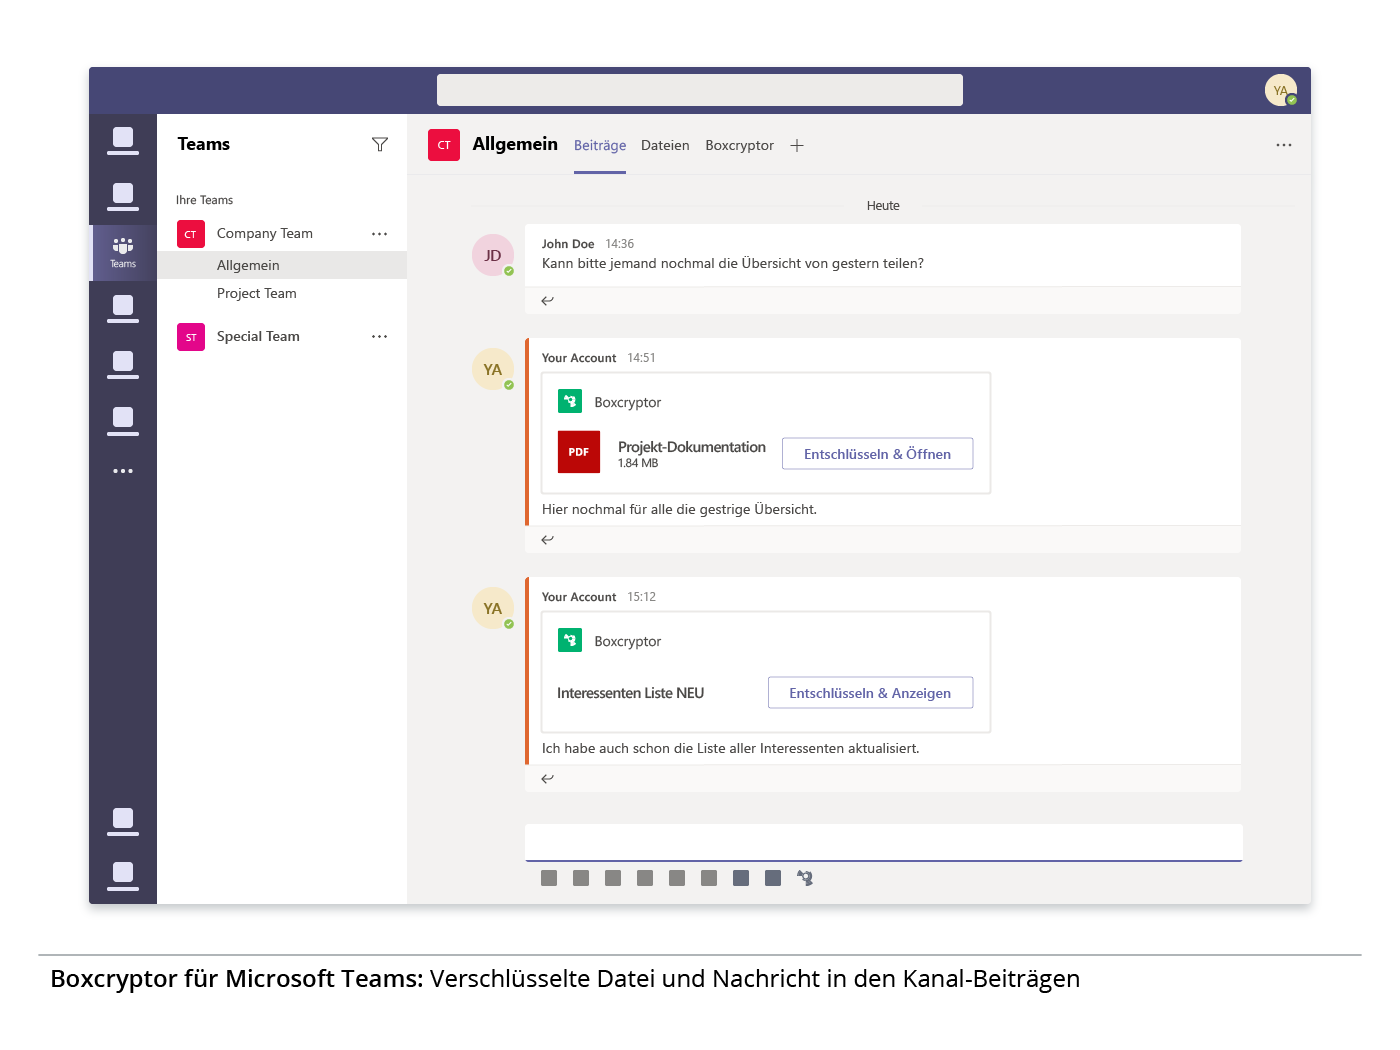The image size is (1400, 1050).
Task: Open more apps ellipsis in the left rail
Action: (x=123, y=471)
